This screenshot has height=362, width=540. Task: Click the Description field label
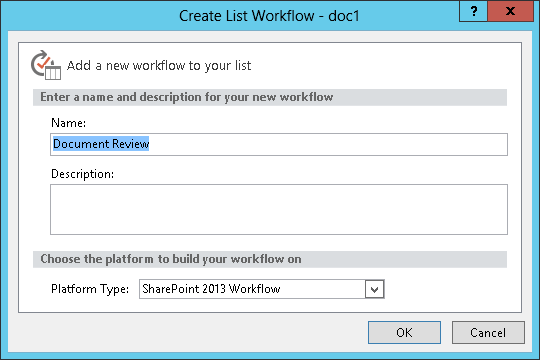click(82, 174)
